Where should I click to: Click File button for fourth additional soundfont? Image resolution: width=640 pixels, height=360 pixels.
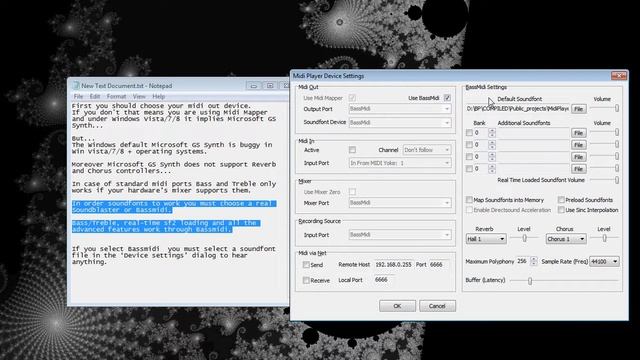578,169
